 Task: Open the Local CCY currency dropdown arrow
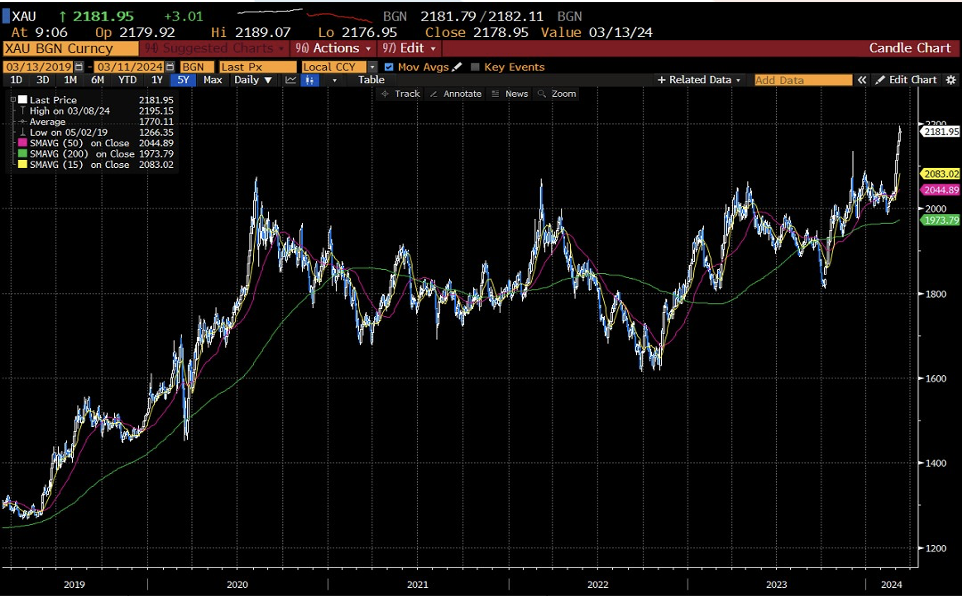click(x=372, y=67)
